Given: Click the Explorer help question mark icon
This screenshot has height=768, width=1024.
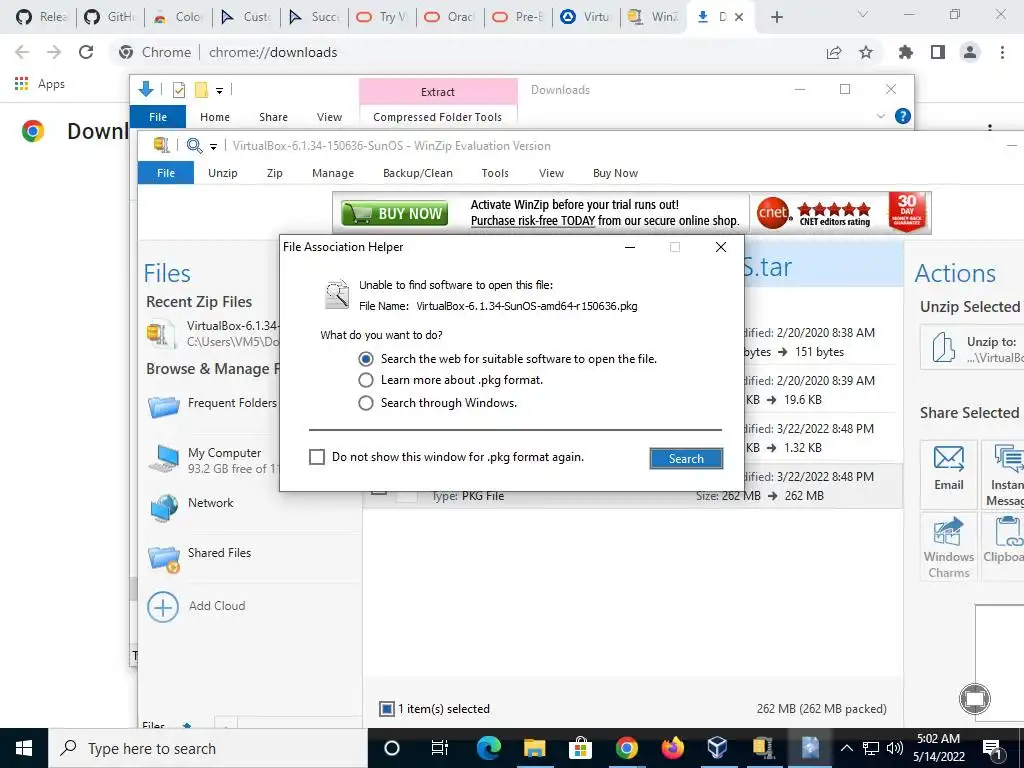Looking at the screenshot, I should pyautogui.click(x=903, y=116).
